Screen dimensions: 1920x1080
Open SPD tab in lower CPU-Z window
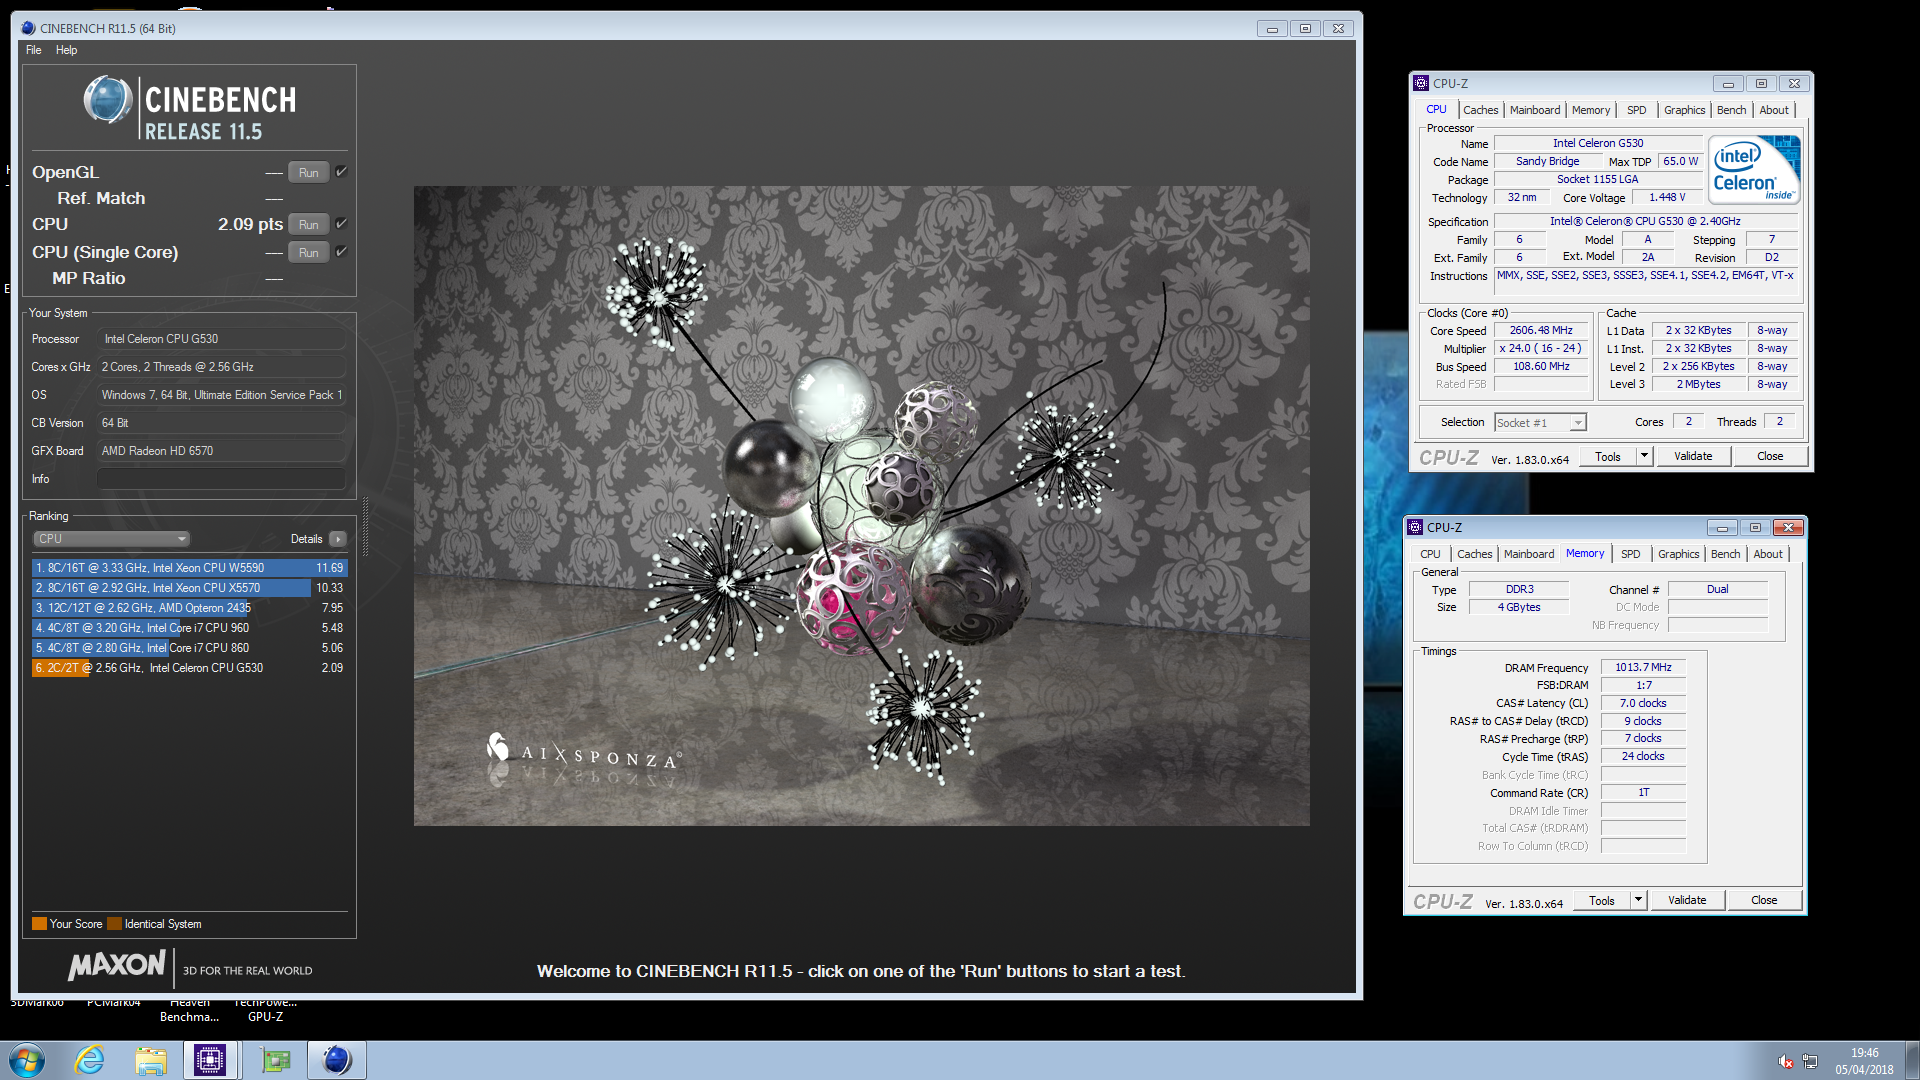click(1630, 554)
